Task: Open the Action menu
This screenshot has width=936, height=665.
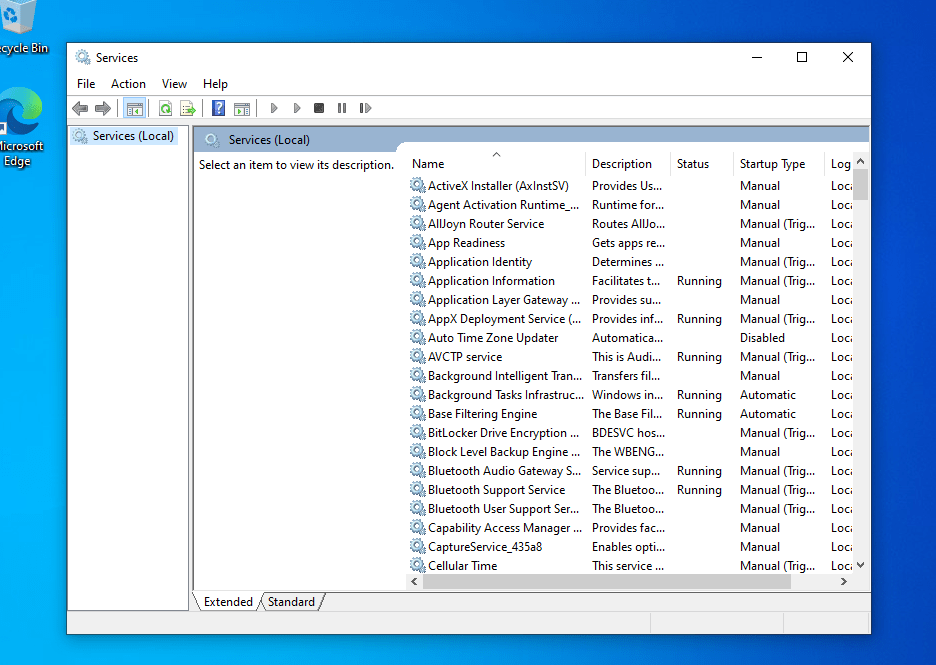Action: click(128, 84)
